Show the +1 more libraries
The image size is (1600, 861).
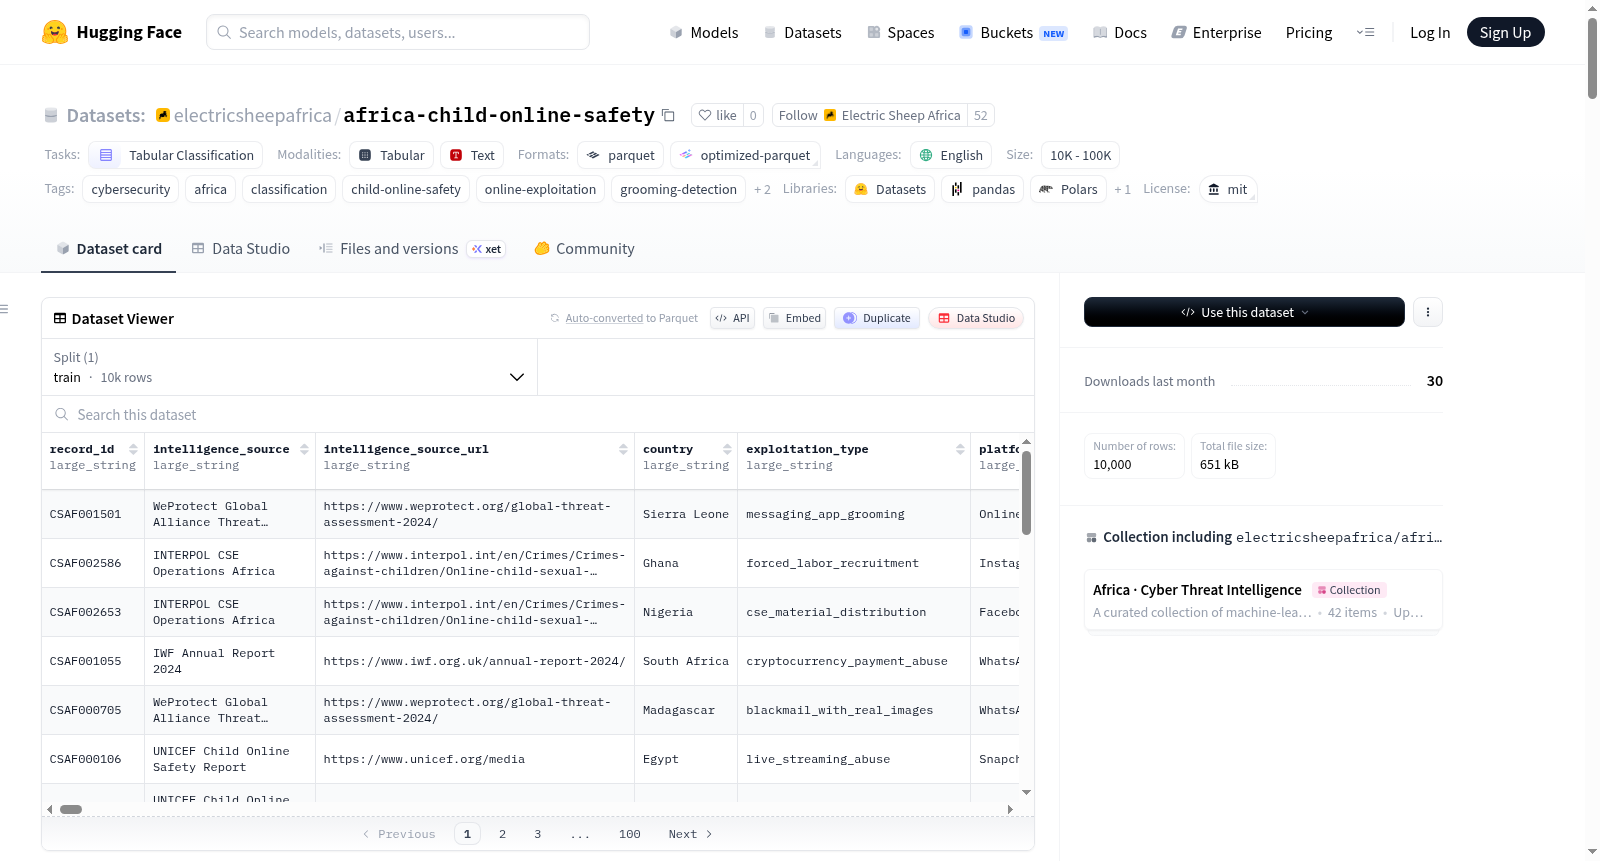[1122, 189]
